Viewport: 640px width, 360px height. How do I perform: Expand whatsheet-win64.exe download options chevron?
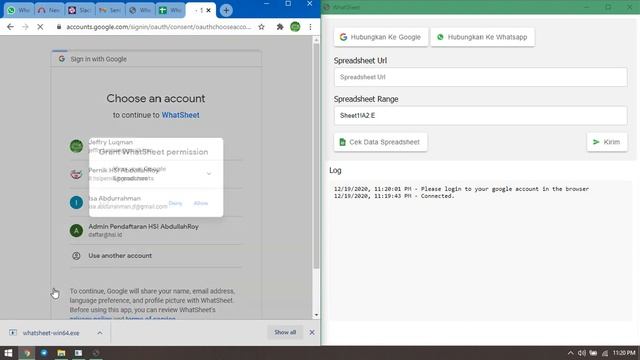tap(100, 333)
